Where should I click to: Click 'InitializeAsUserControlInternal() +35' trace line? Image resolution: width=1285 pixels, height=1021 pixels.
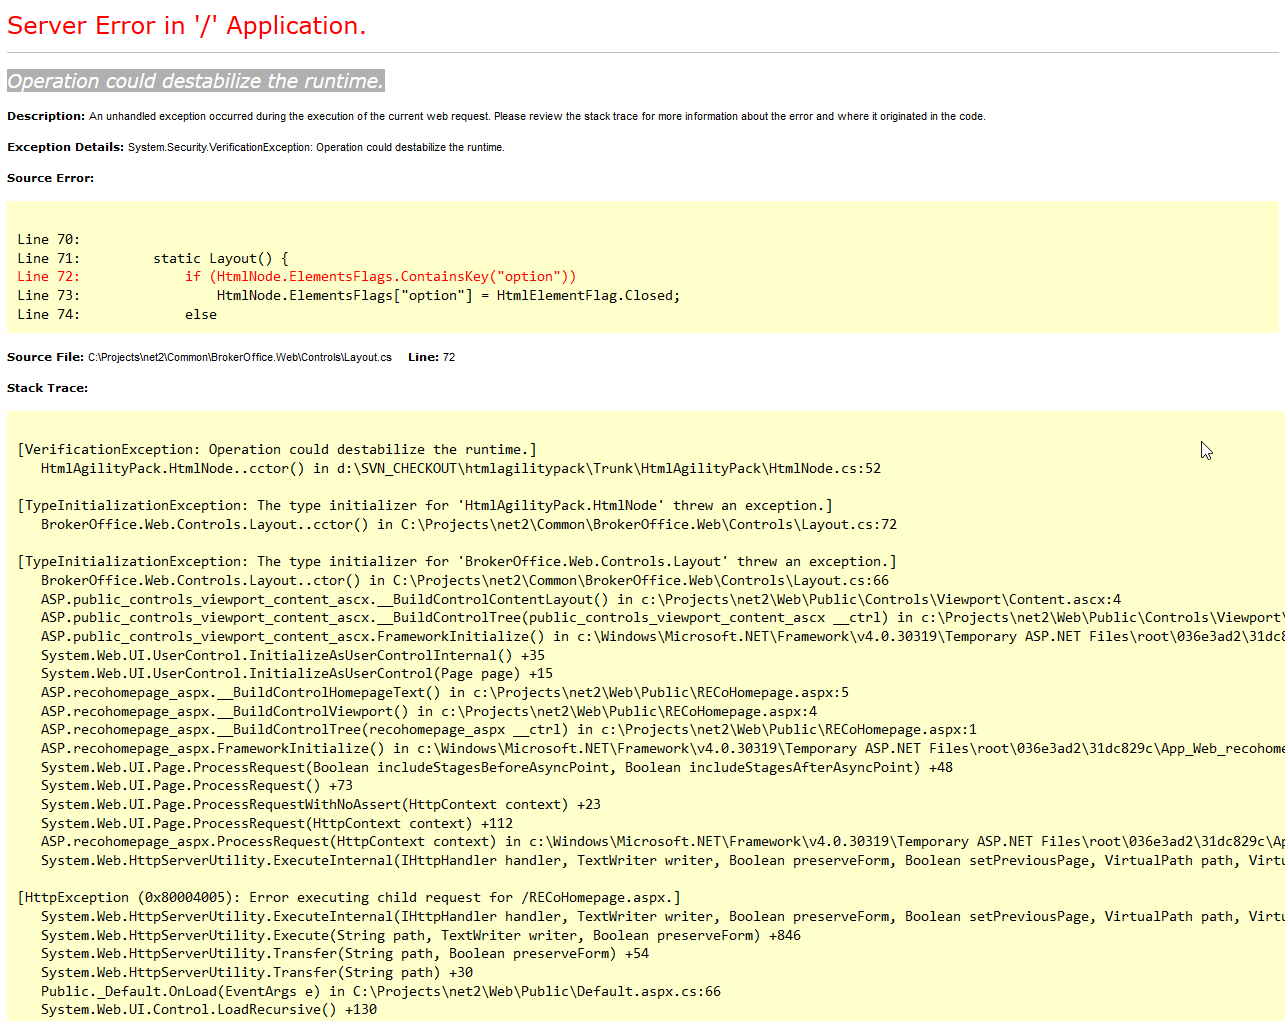point(293,655)
